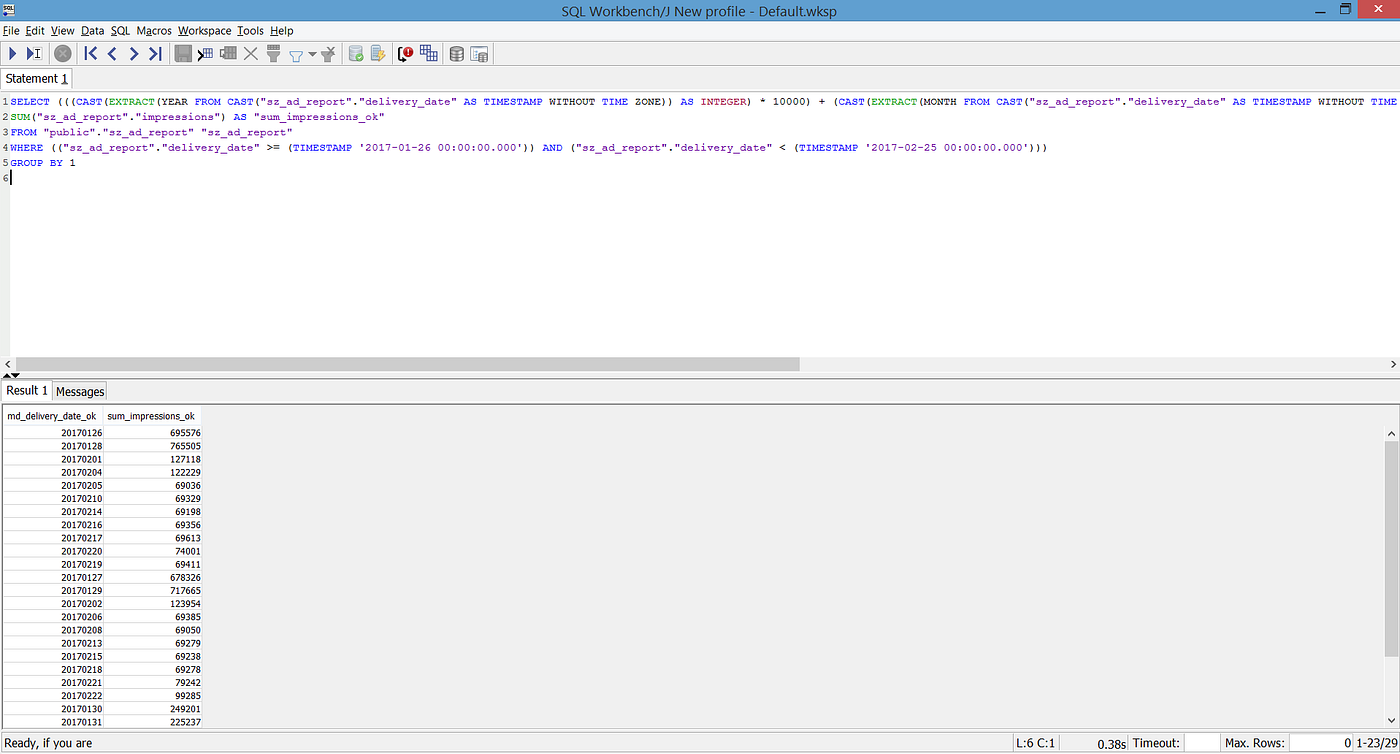Screen dimensions: 1400x754
Task: Open the Macros menu
Action: coord(153,31)
